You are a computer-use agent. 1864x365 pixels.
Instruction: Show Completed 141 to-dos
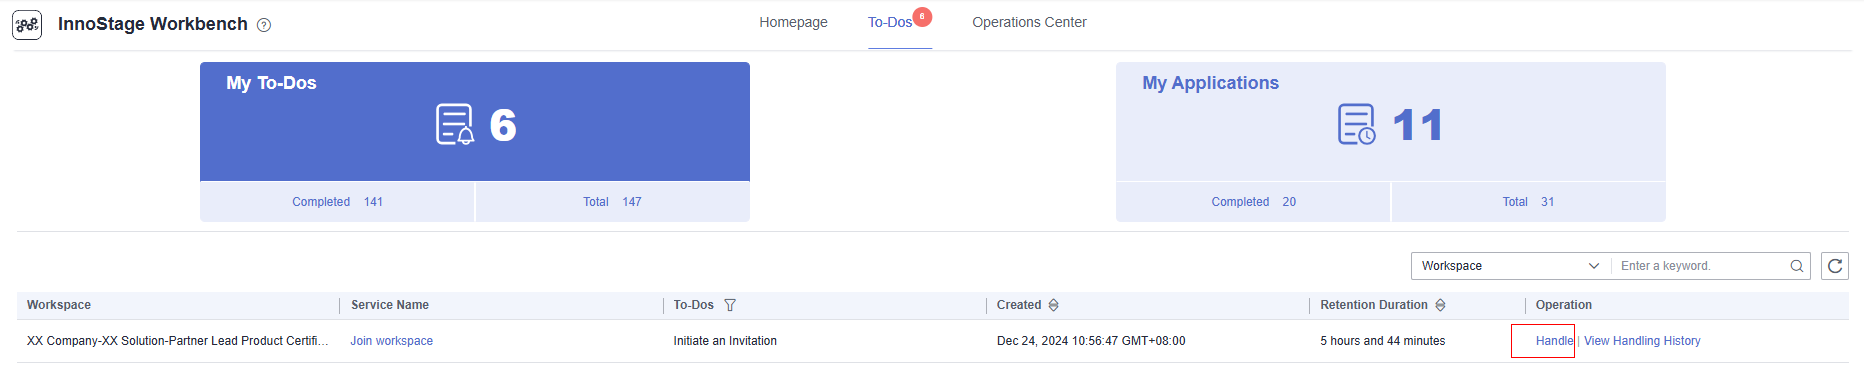(337, 202)
